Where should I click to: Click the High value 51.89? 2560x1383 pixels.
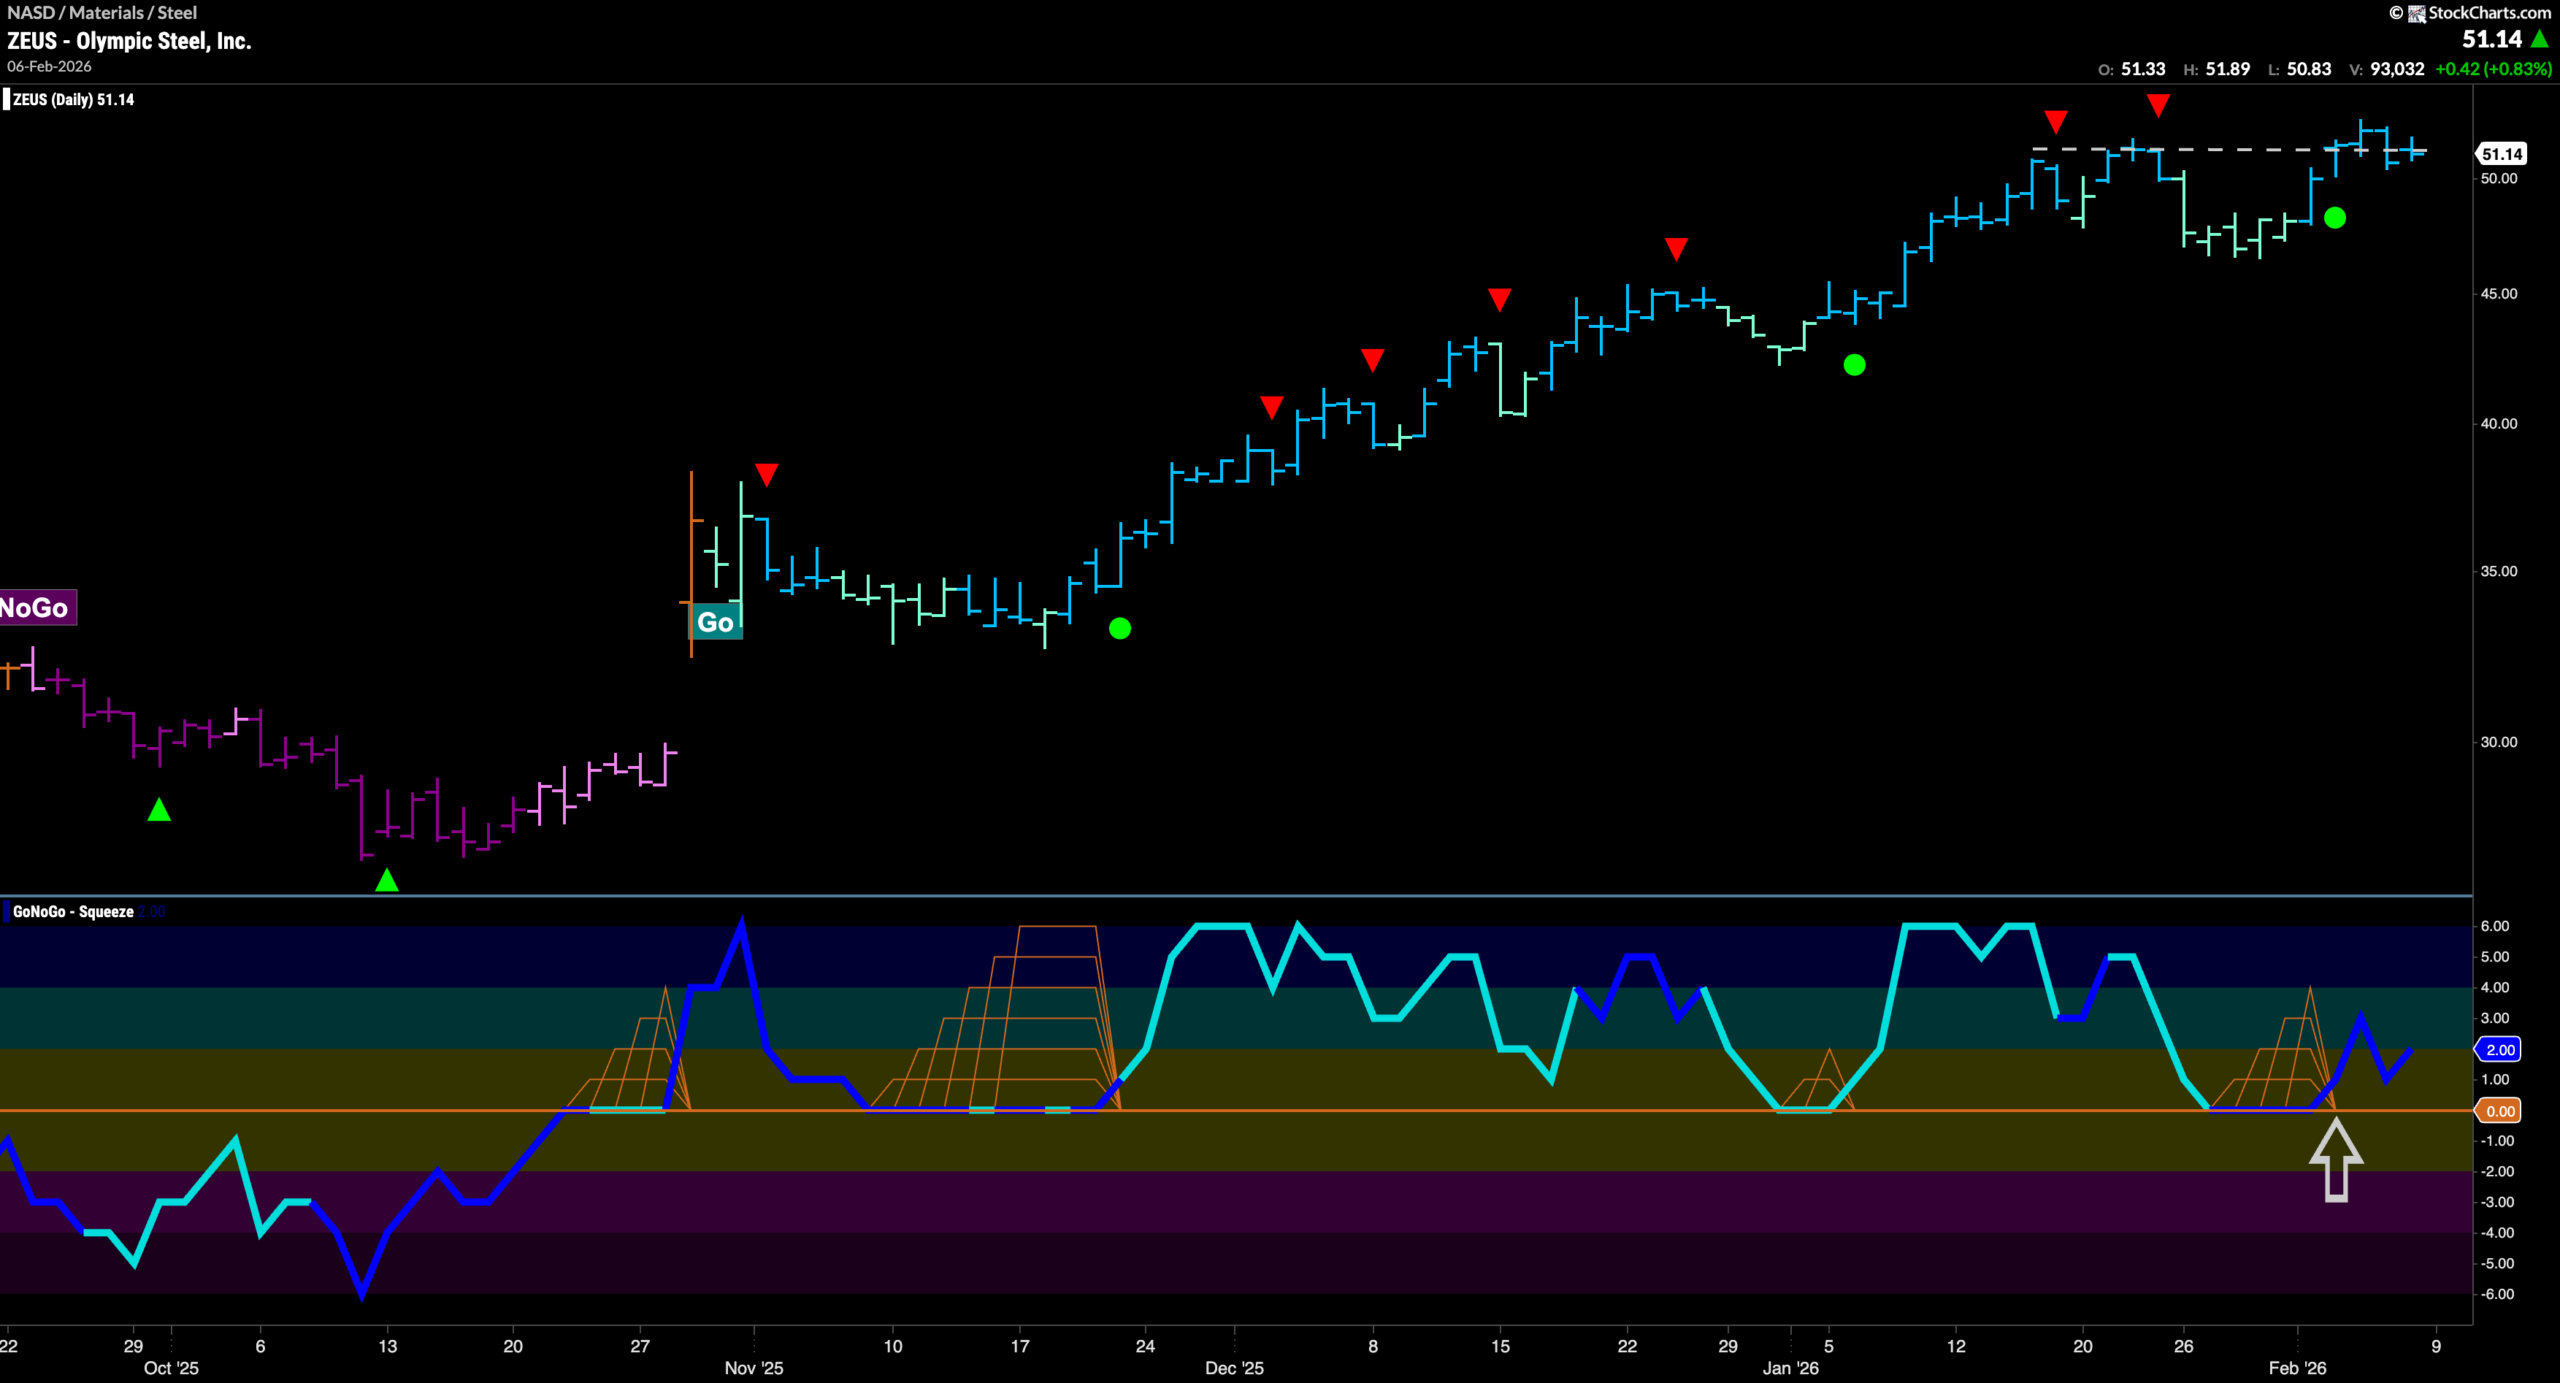pyautogui.click(x=2228, y=69)
